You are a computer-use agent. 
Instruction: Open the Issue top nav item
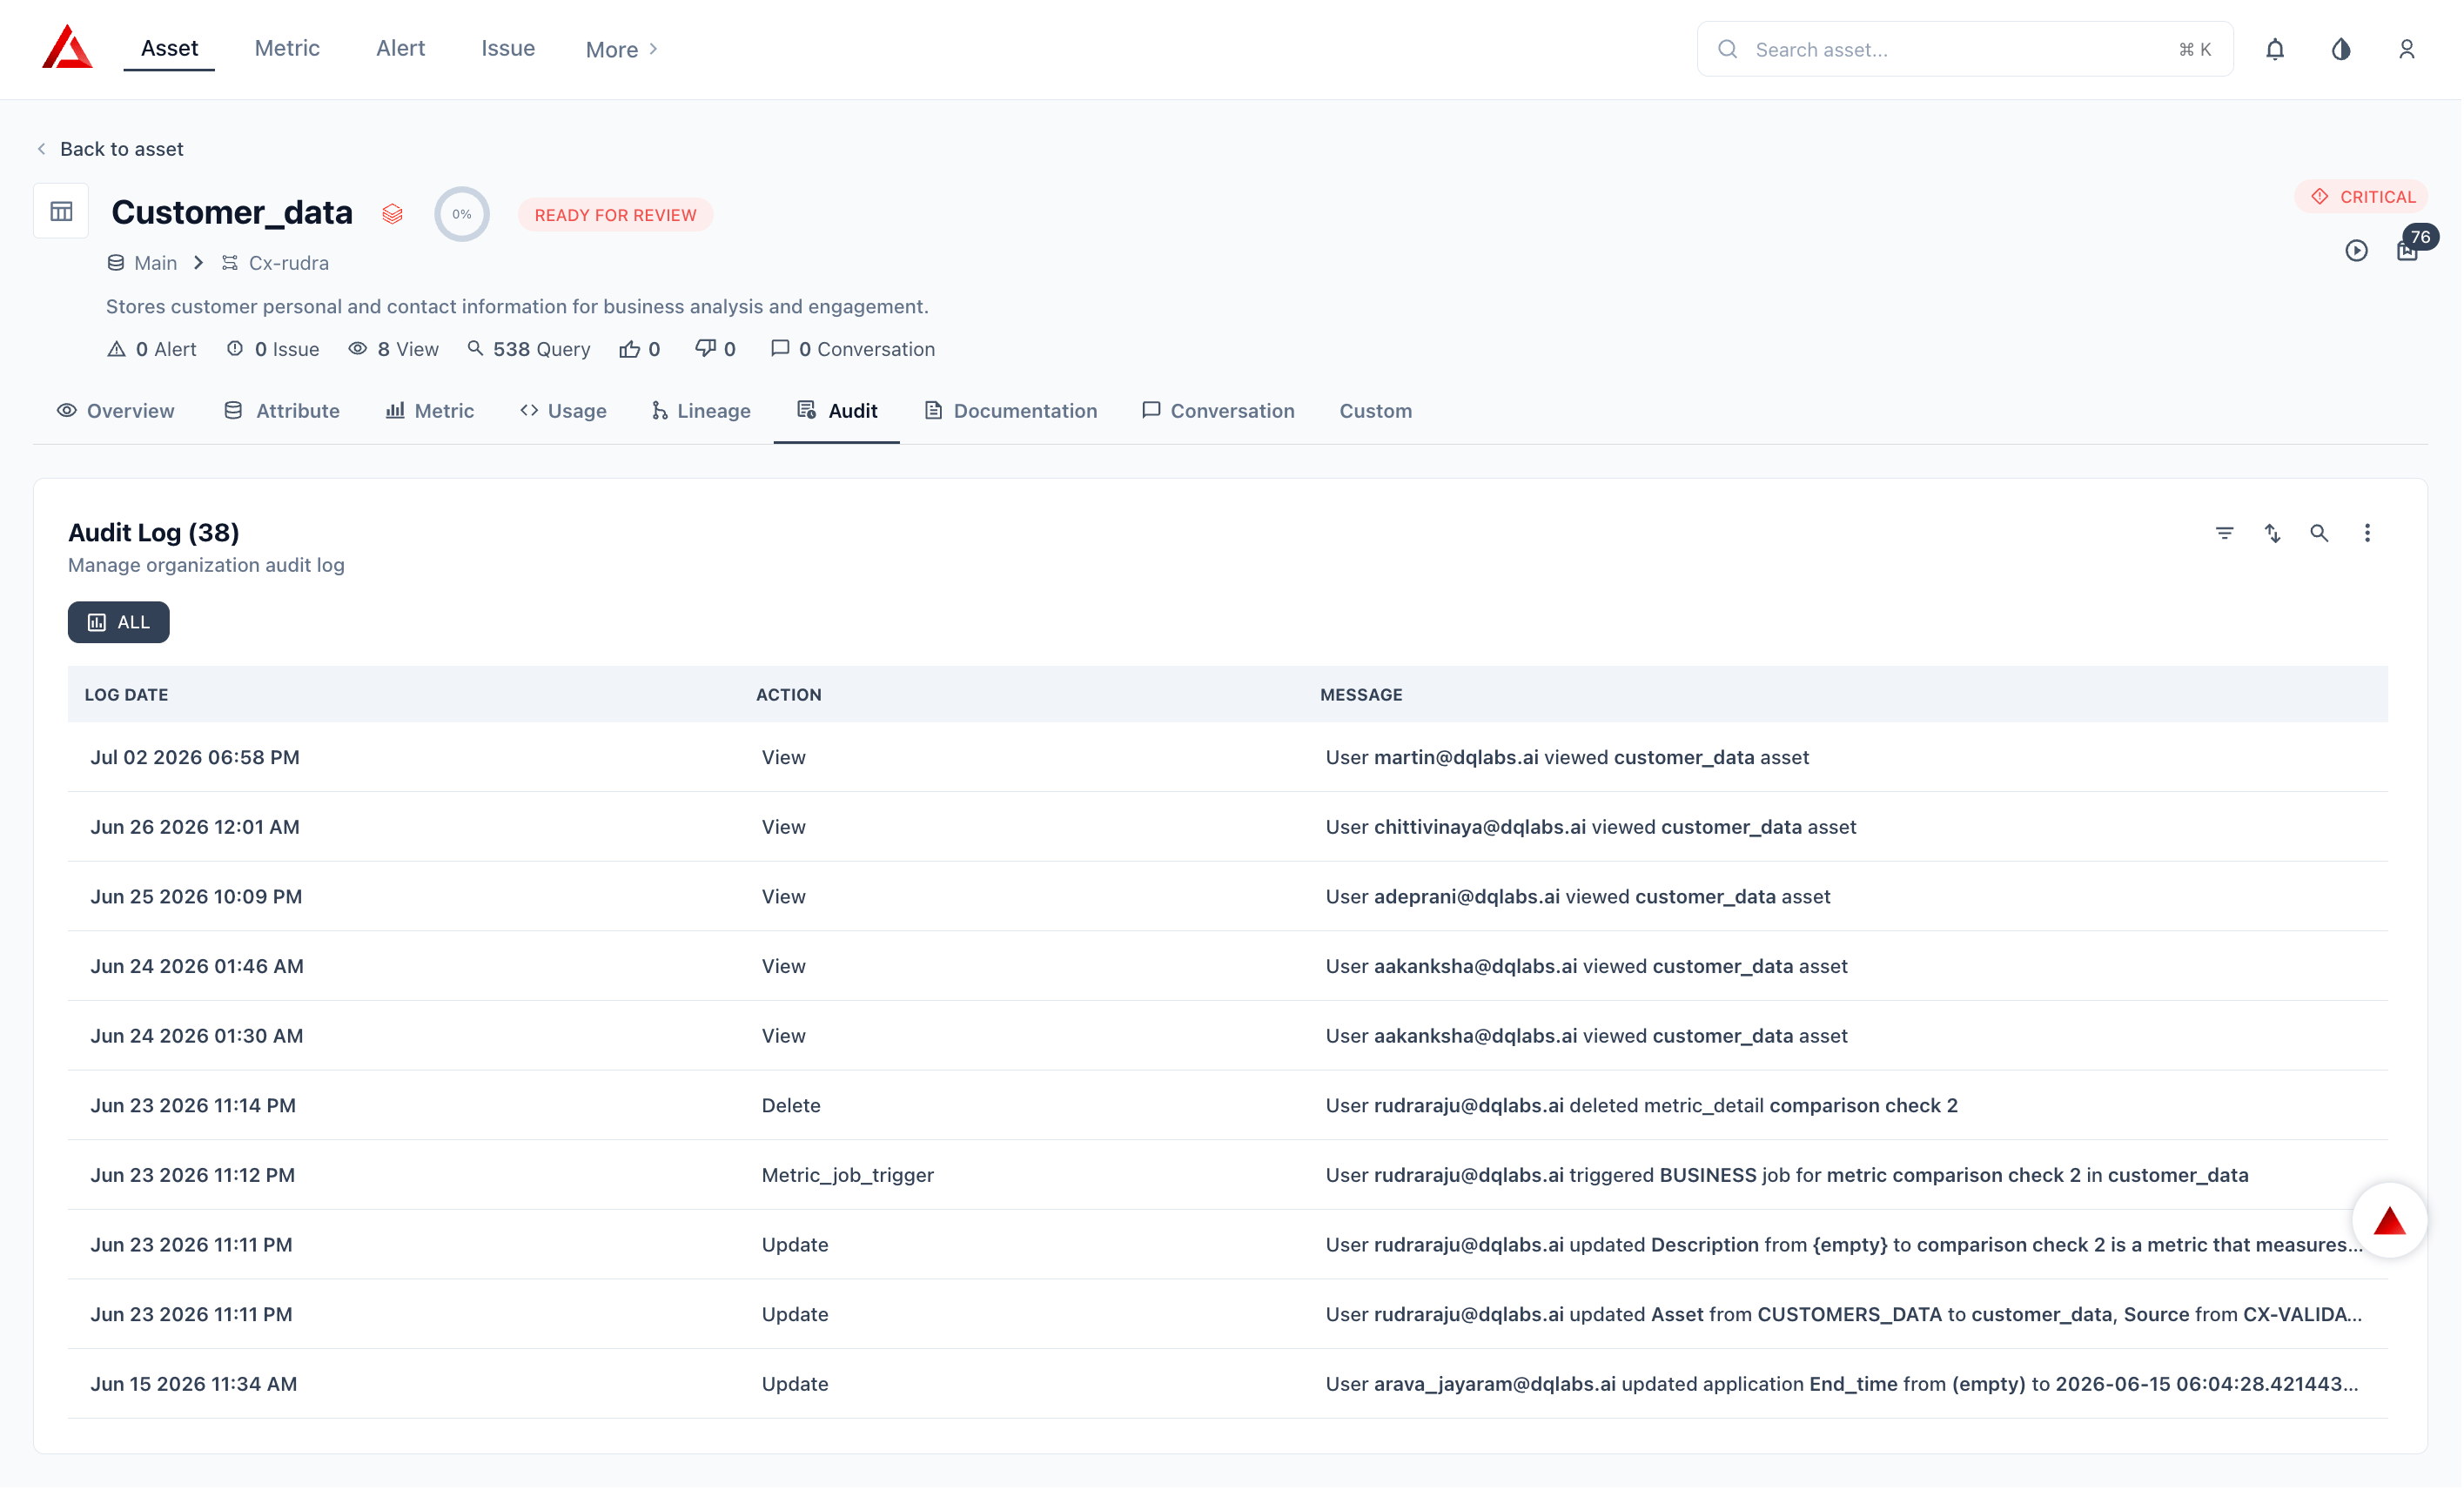tap(508, 48)
